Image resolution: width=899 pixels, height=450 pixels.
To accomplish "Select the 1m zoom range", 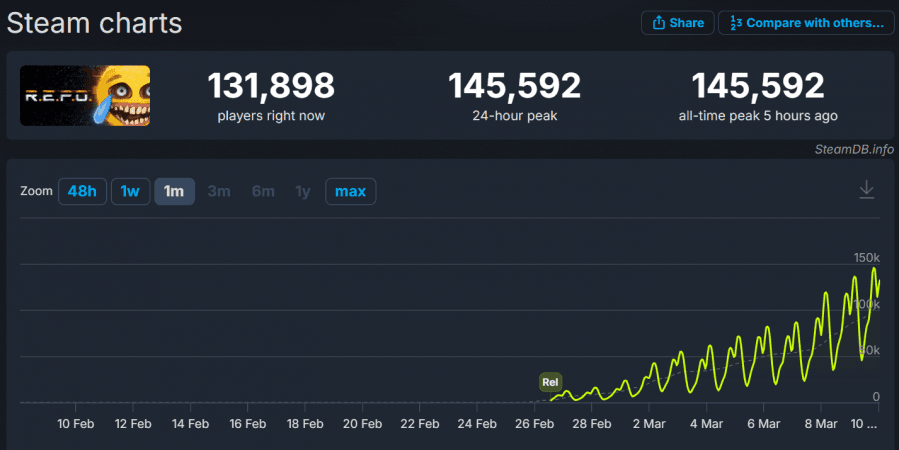I will 174,191.
